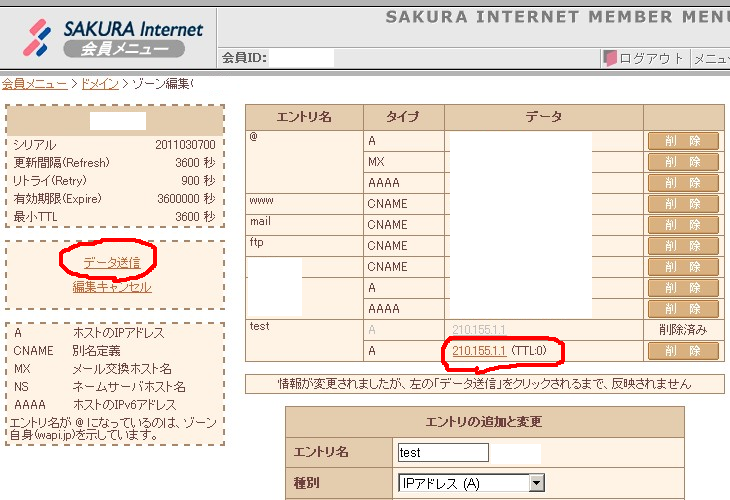Click the ログアウト link

click(x=651, y=58)
